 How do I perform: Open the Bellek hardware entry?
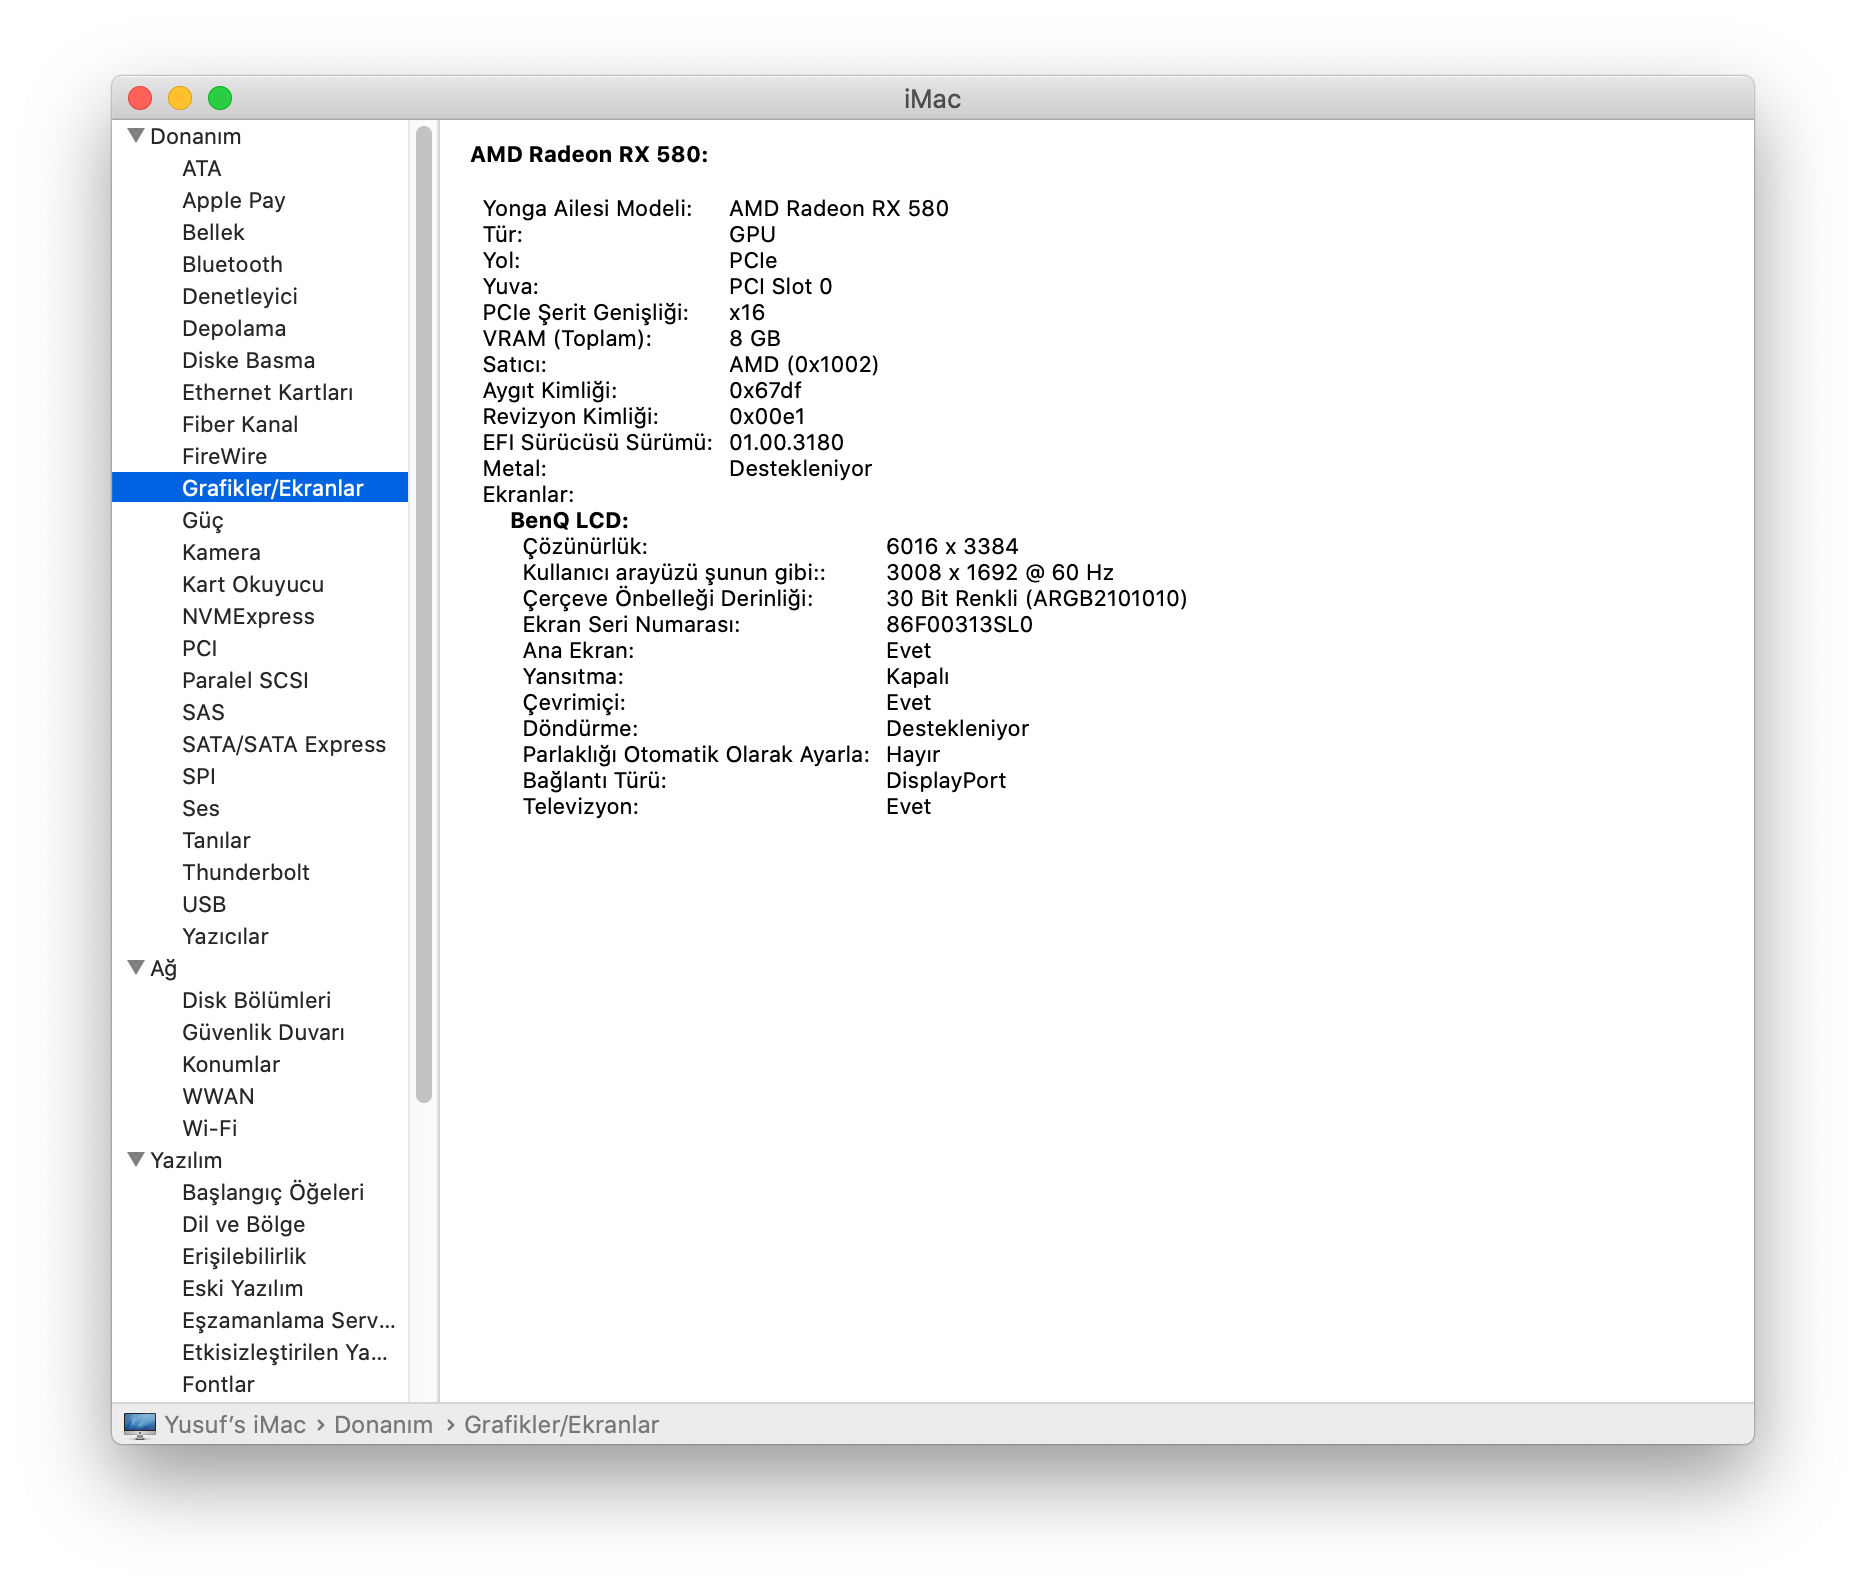pos(213,232)
